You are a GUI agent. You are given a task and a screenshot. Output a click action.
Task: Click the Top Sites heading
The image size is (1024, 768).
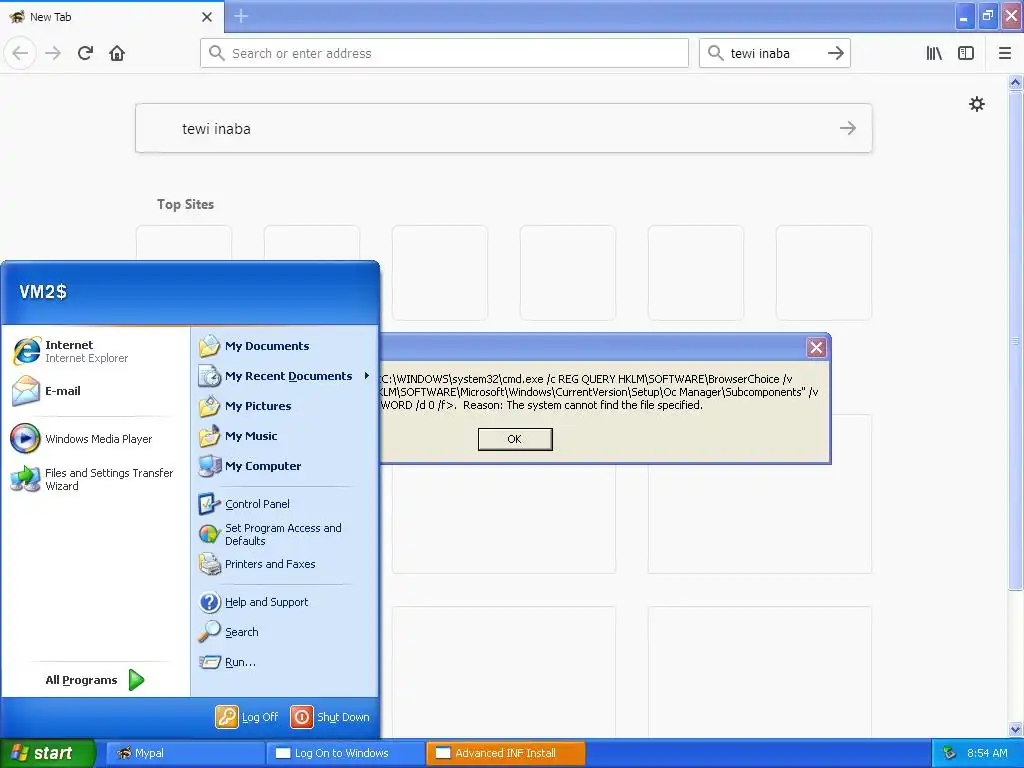click(185, 204)
